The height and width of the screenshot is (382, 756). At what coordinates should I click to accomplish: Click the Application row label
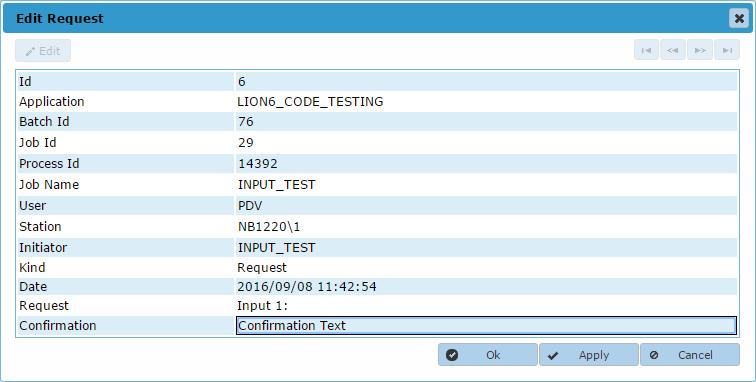coord(52,102)
